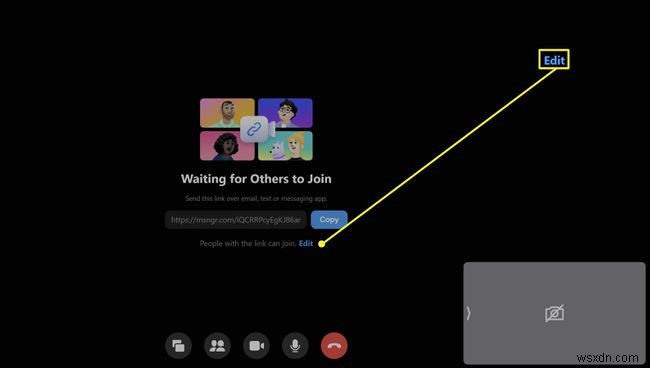End the call with red hang-up button
Screen dimensions: 650x368
click(x=334, y=345)
